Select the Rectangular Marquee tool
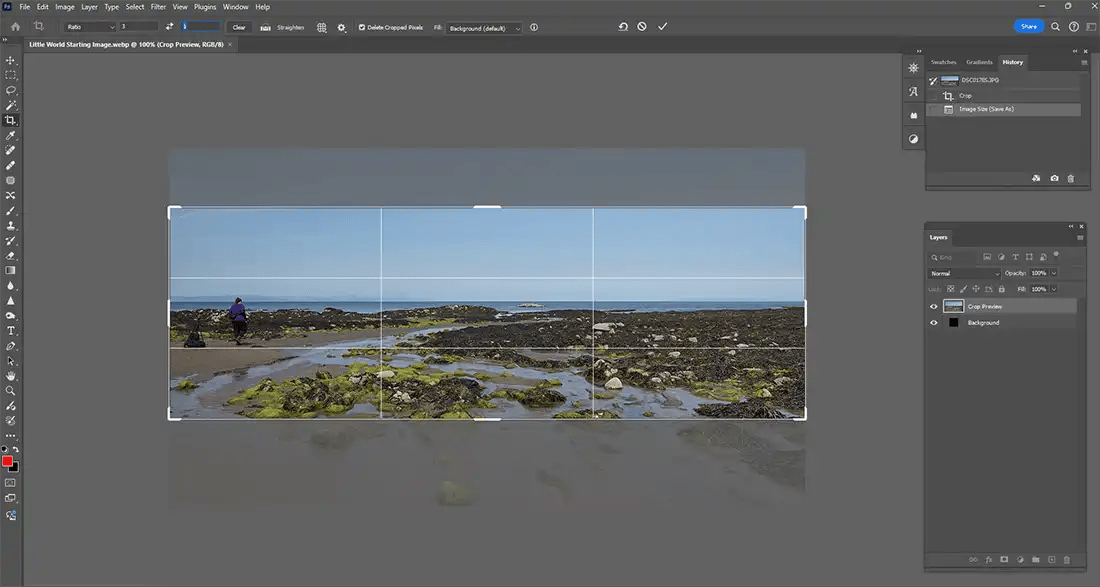The height and width of the screenshot is (587, 1100). 11,75
